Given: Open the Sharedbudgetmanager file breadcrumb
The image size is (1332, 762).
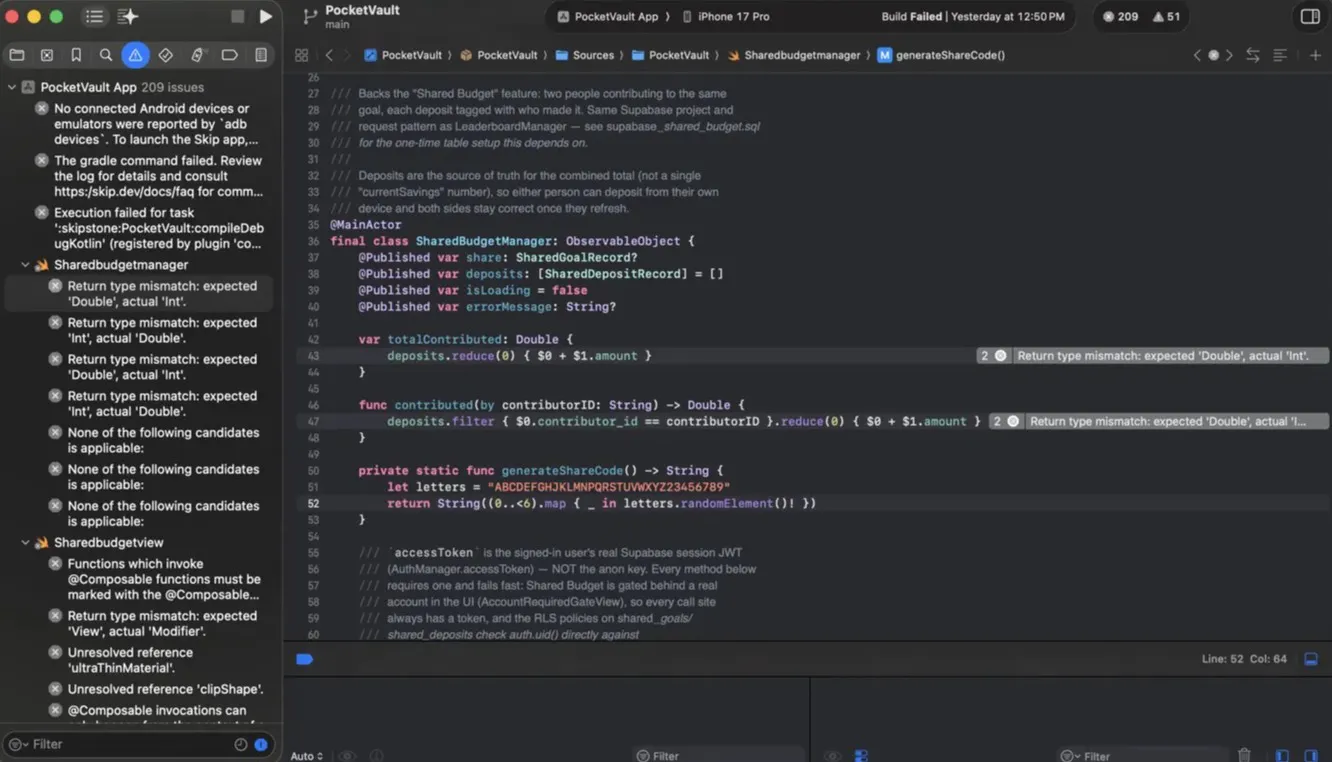Looking at the screenshot, I should point(795,55).
